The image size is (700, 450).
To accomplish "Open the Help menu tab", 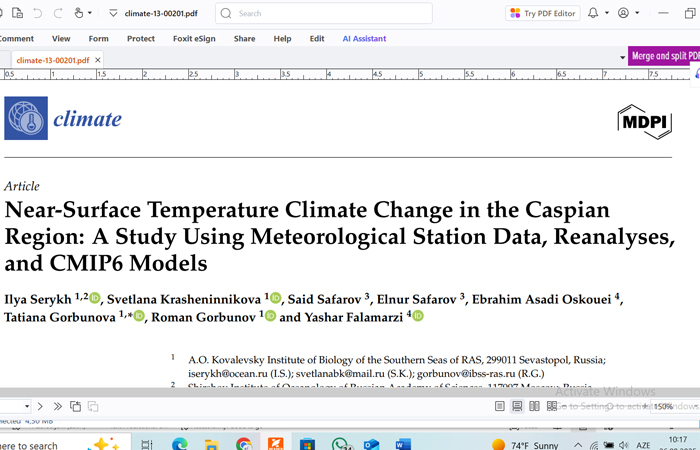I will pyautogui.click(x=282, y=39).
